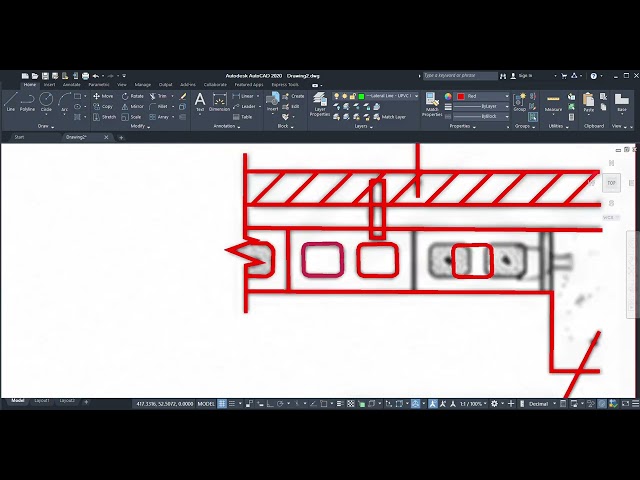
Task: Click Match Layer button
Action: point(389,117)
